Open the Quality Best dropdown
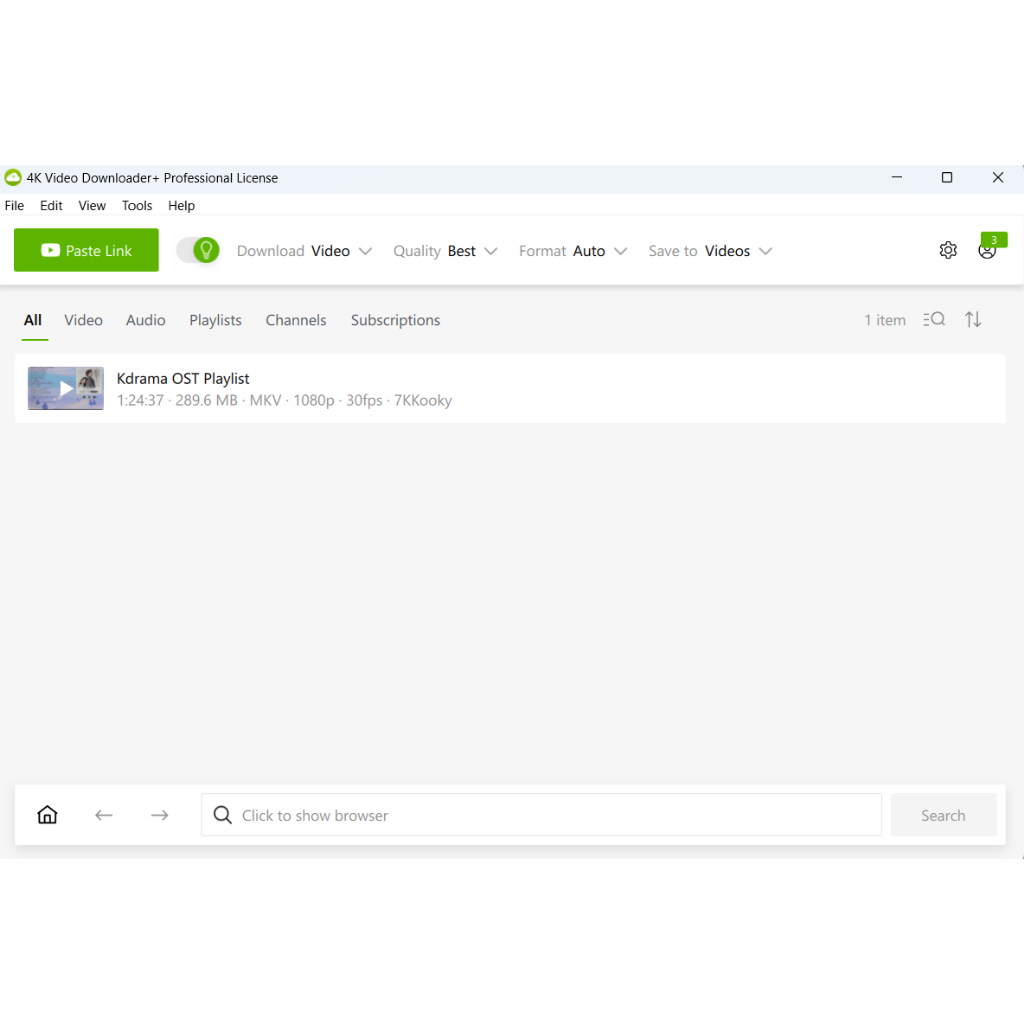The width and height of the screenshot is (1024, 1024). 445,251
